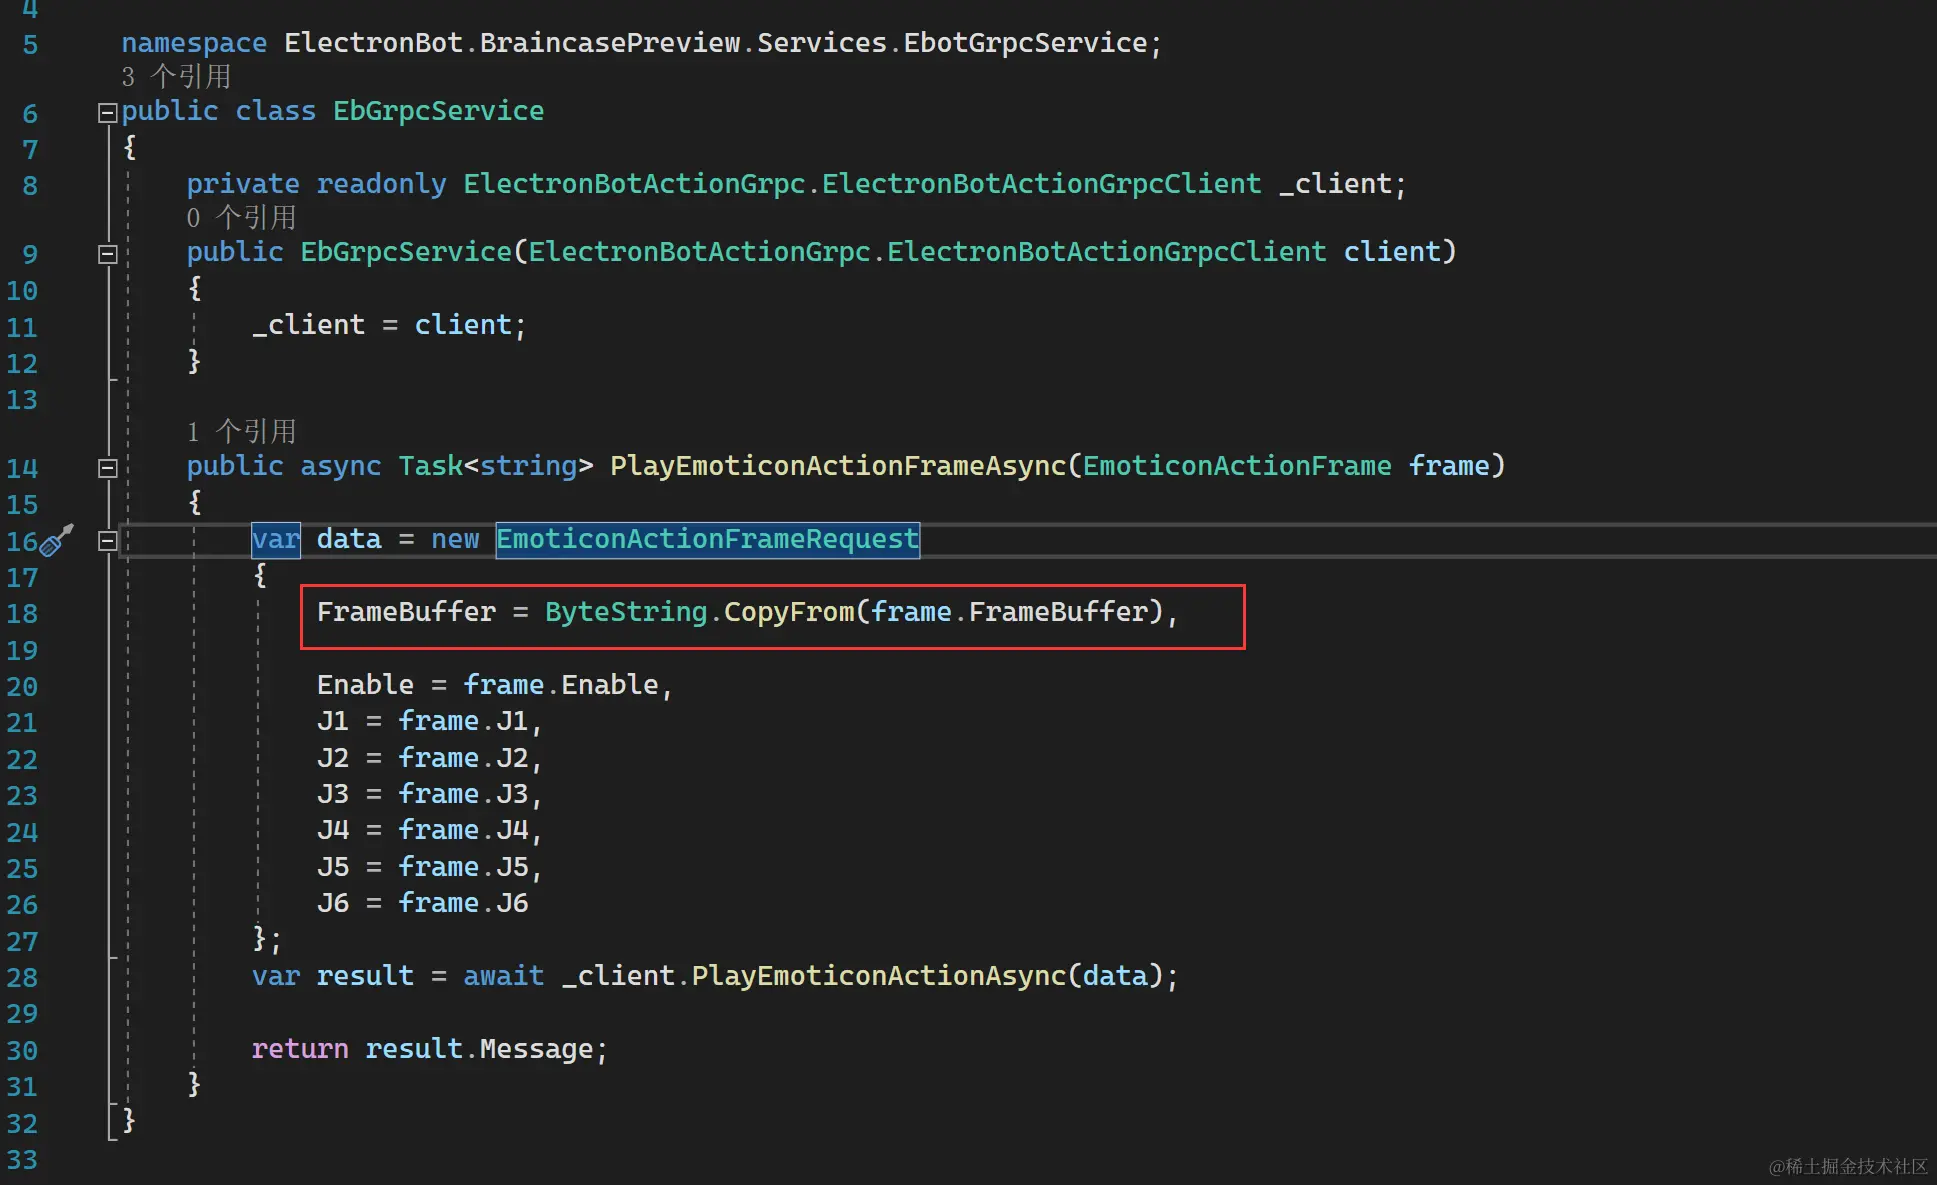
Task: Collapse the PlayEmoticonActionFrameAsync method
Action: pyautogui.click(x=107, y=468)
